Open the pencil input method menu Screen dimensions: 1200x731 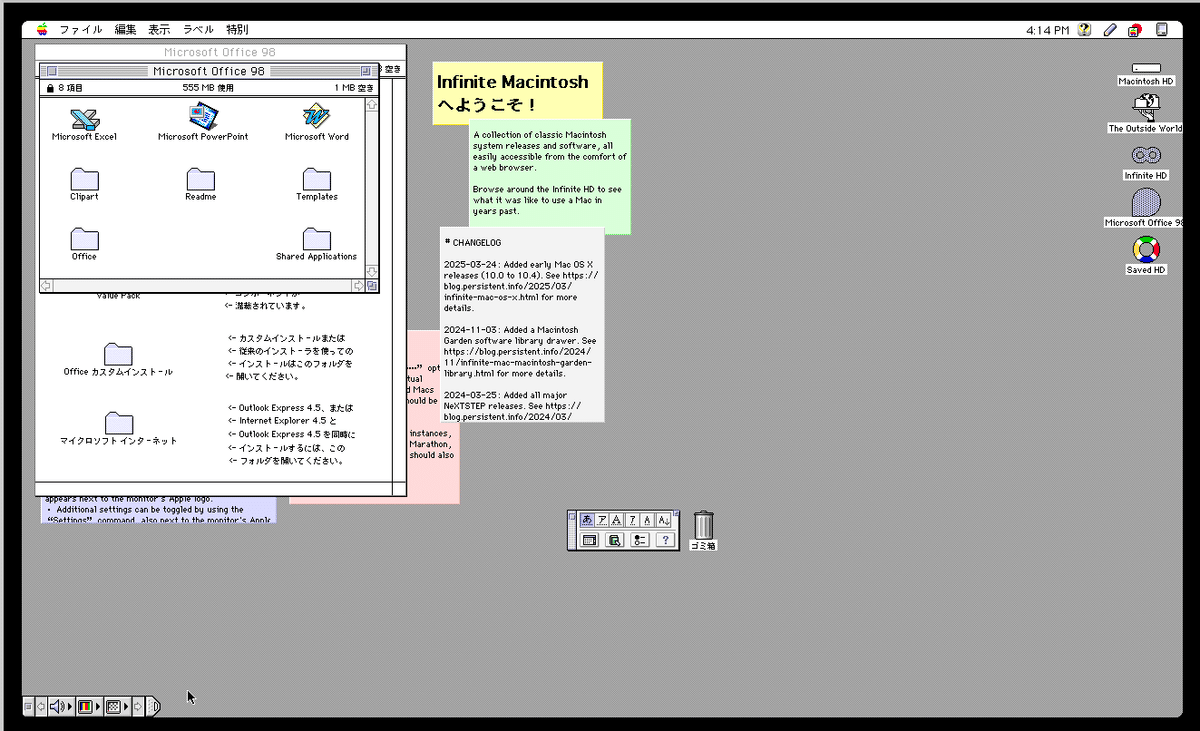click(1110, 30)
